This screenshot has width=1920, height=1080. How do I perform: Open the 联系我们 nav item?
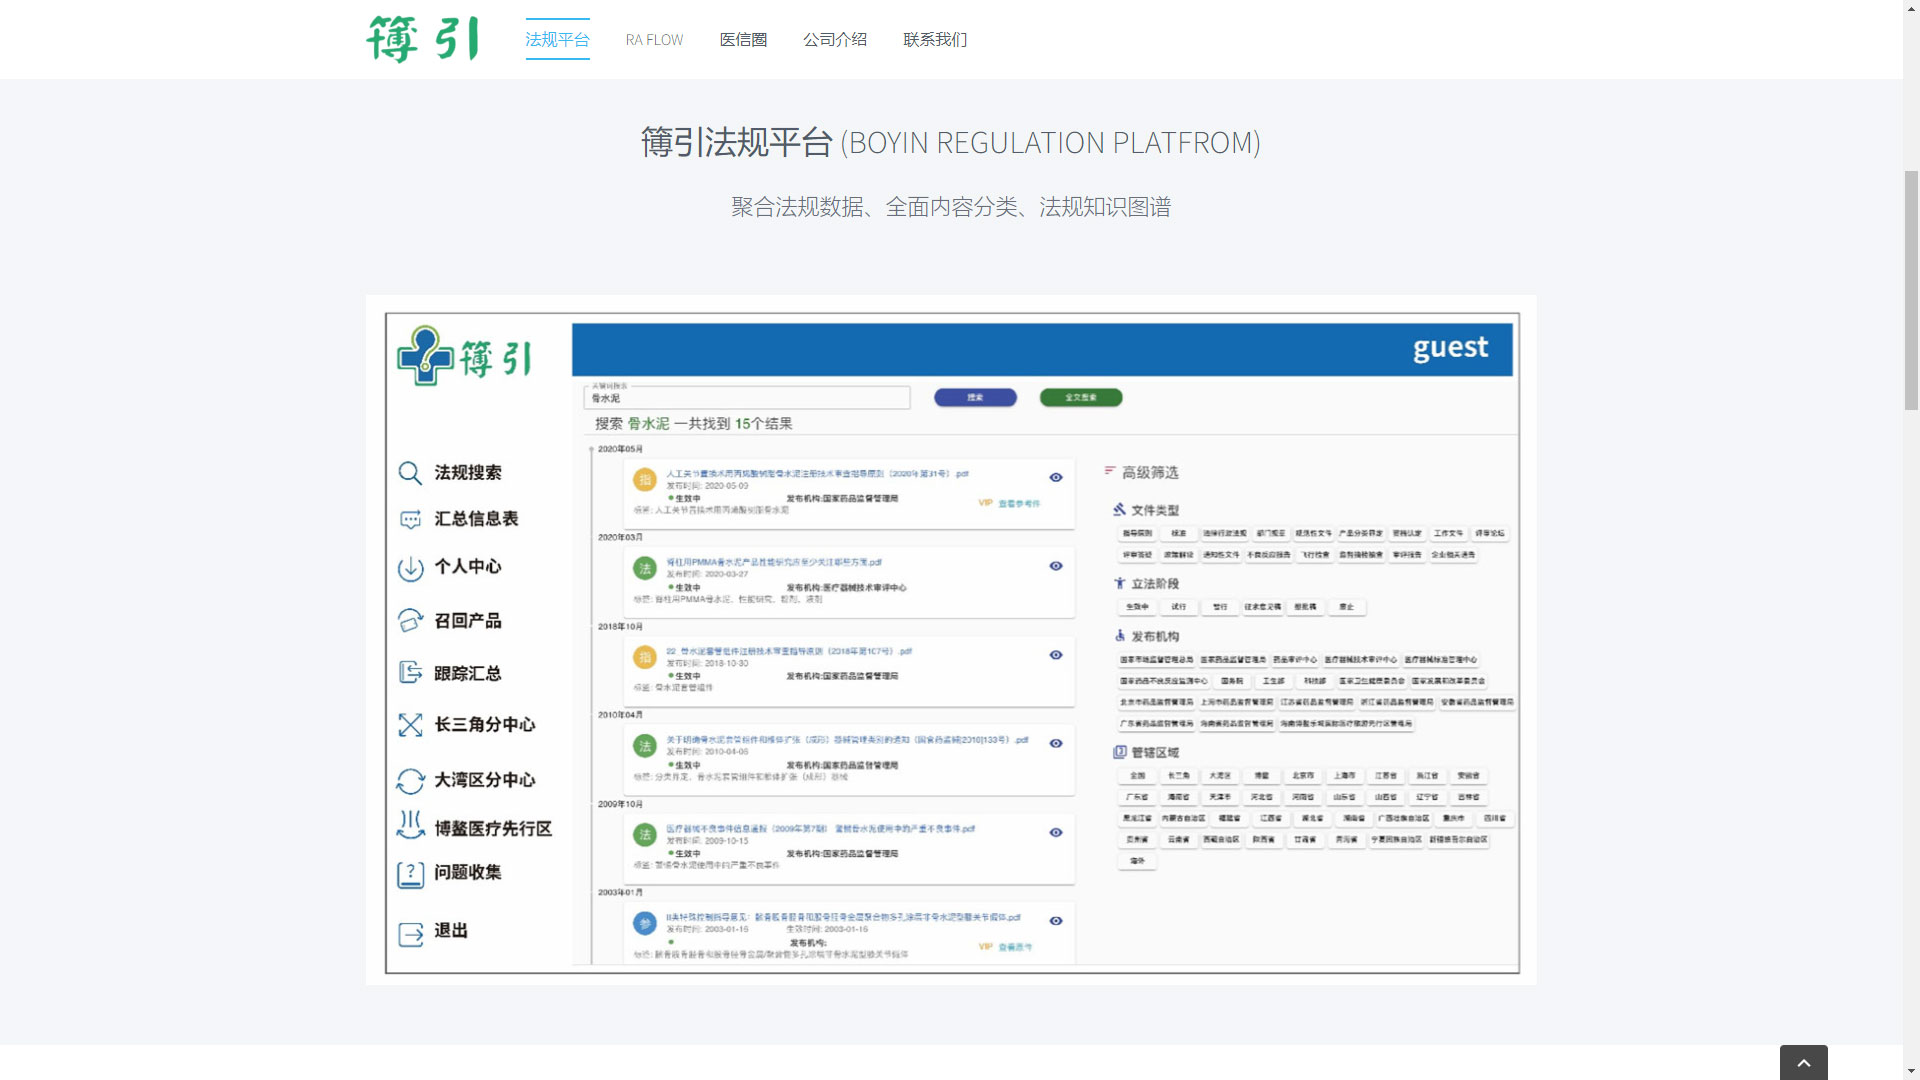point(935,40)
